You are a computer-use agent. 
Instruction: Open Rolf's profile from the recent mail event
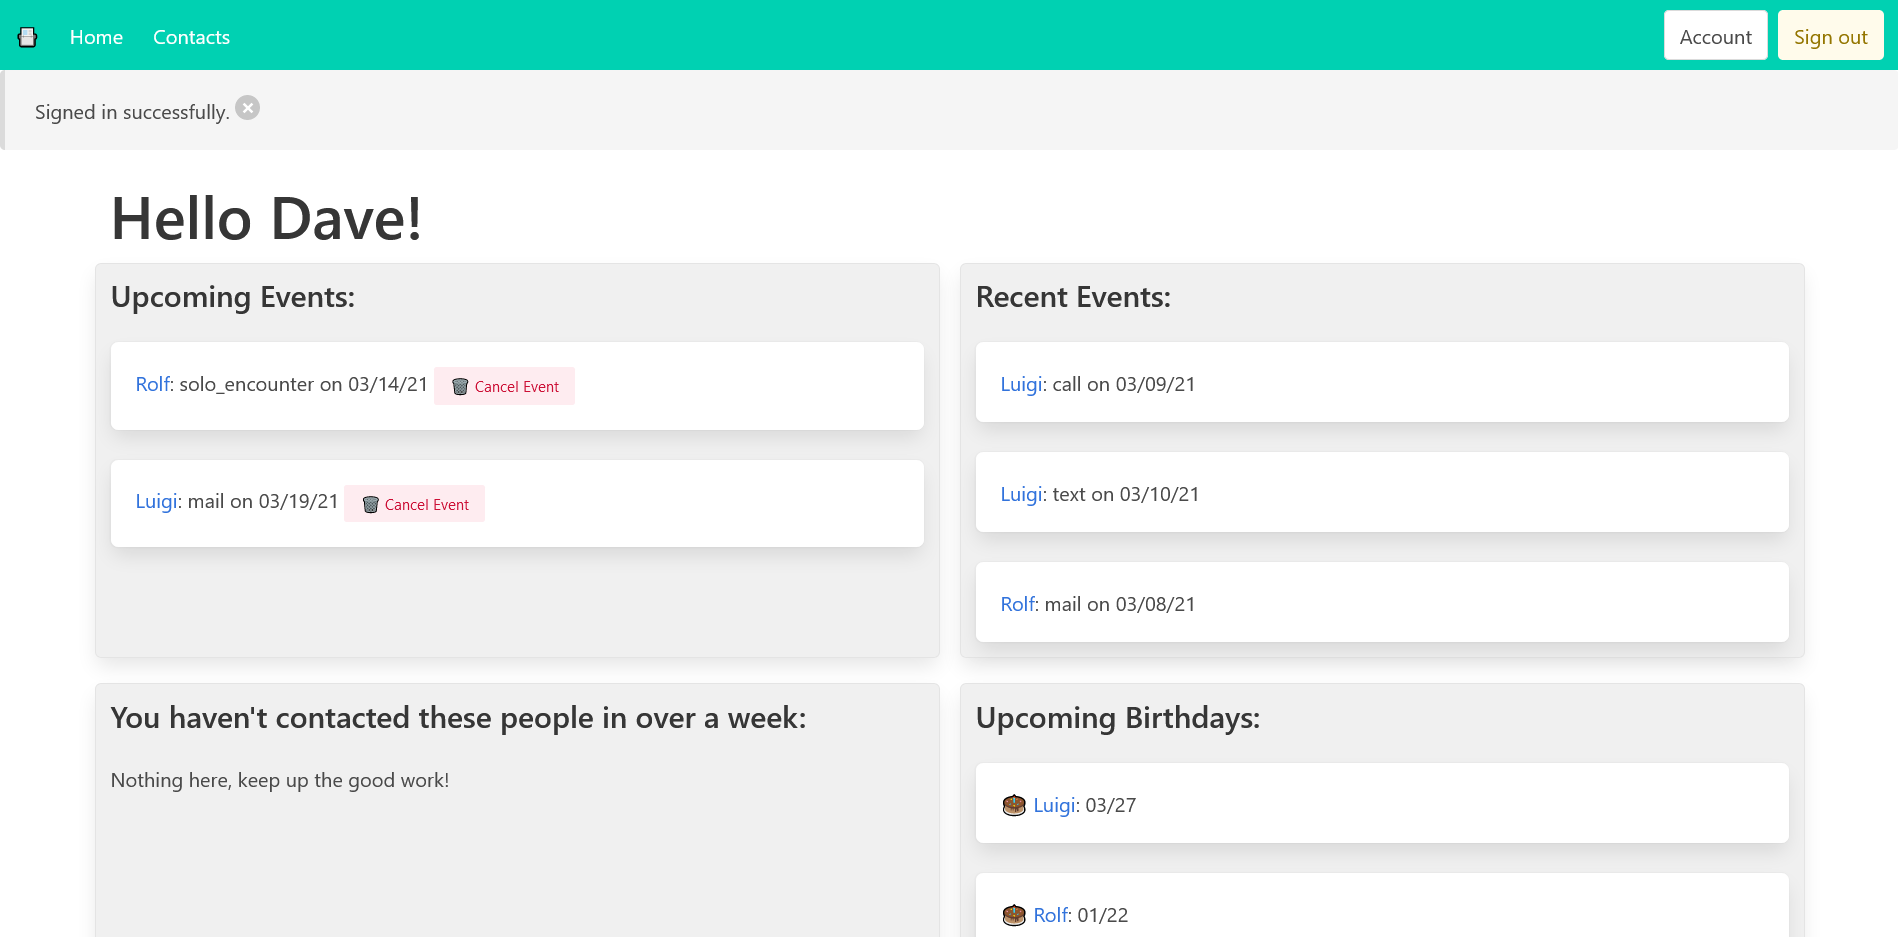[1016, 604]
